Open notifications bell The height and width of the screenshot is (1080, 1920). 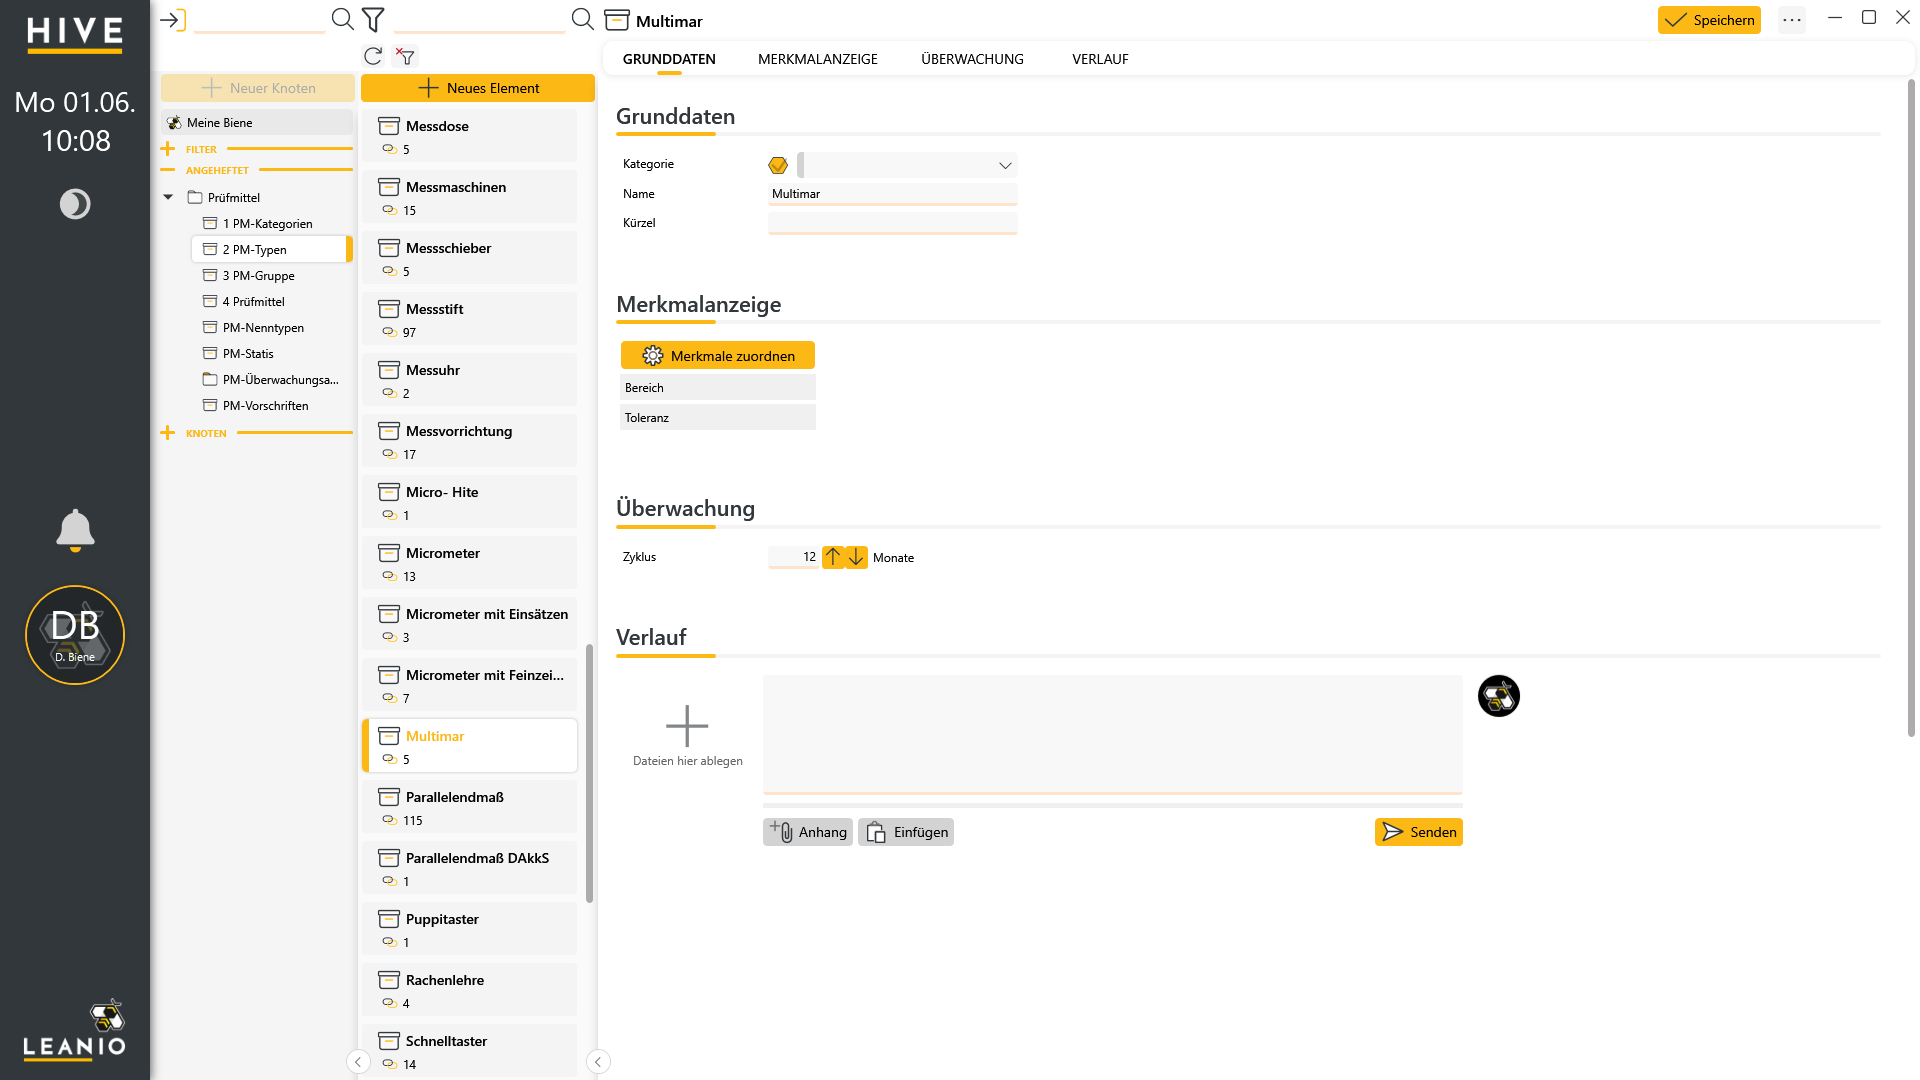75,530
